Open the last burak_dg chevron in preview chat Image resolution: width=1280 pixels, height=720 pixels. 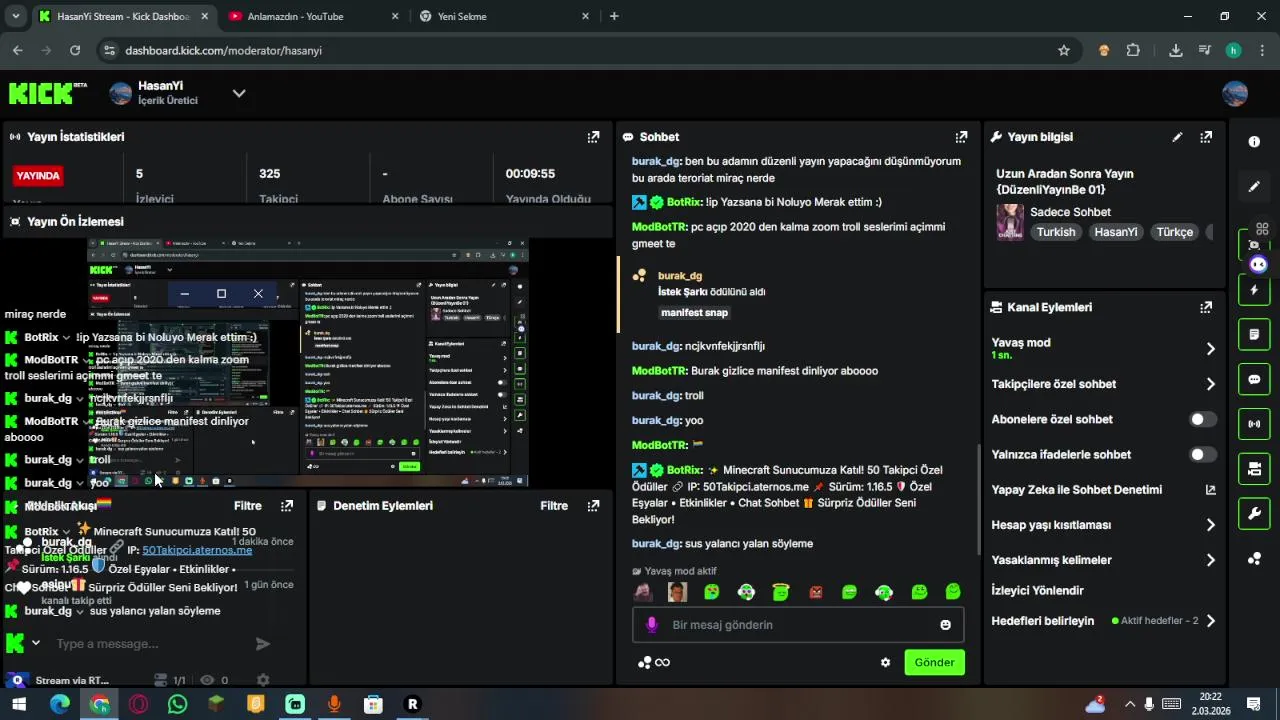click(80, 611)
